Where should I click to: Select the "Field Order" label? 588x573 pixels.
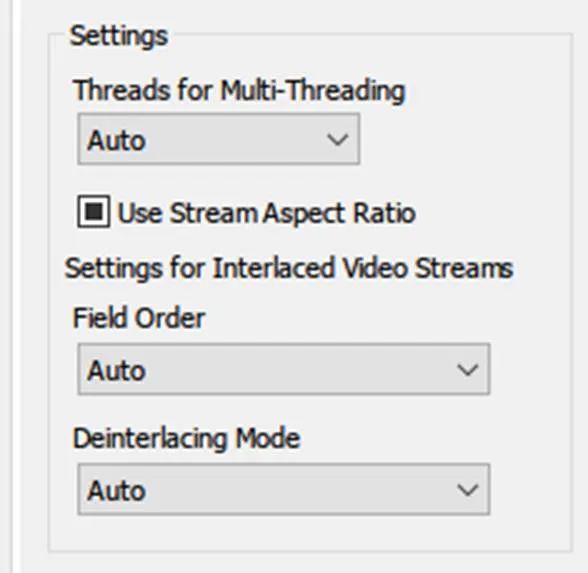tap(139, 318)
